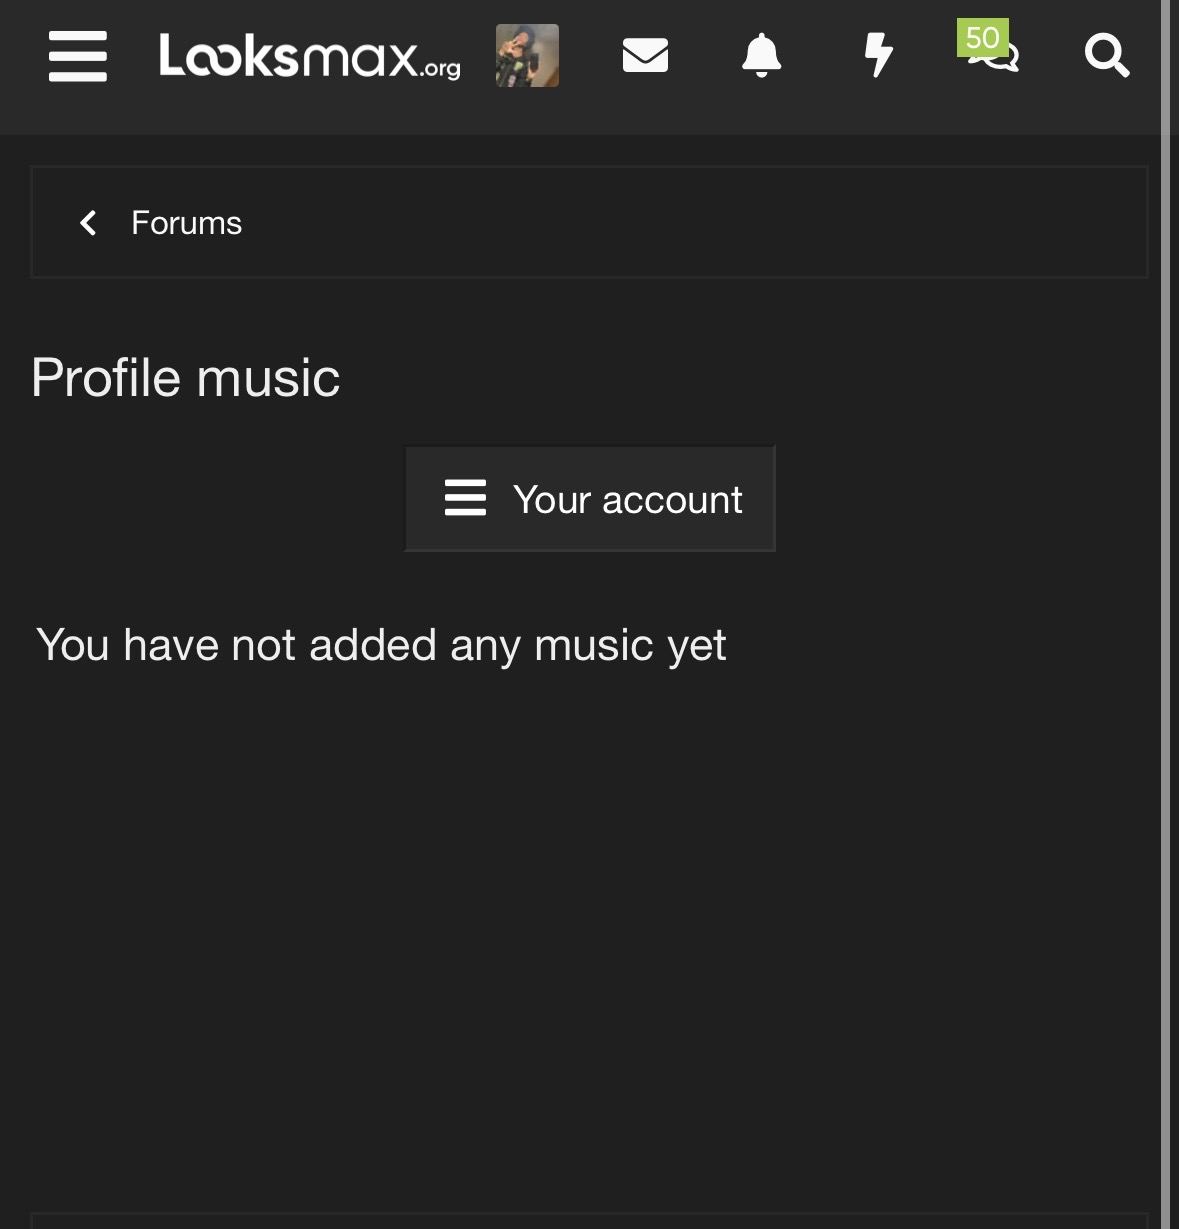This screenshot has height=1229, width=1179.
Task: Expand the Your account menu button
Action: click(x=590, y=498)
